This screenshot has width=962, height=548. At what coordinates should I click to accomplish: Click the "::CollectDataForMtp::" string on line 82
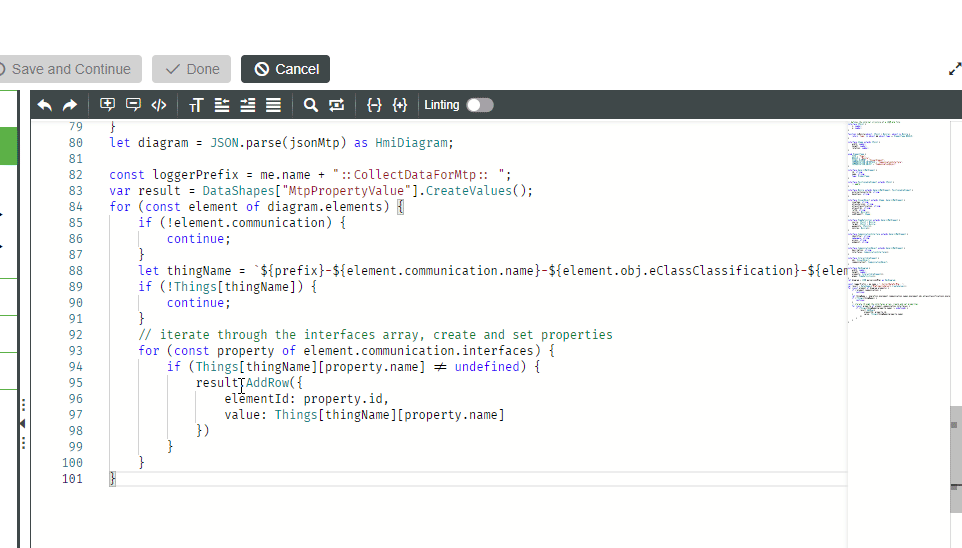tap(421, 175)
